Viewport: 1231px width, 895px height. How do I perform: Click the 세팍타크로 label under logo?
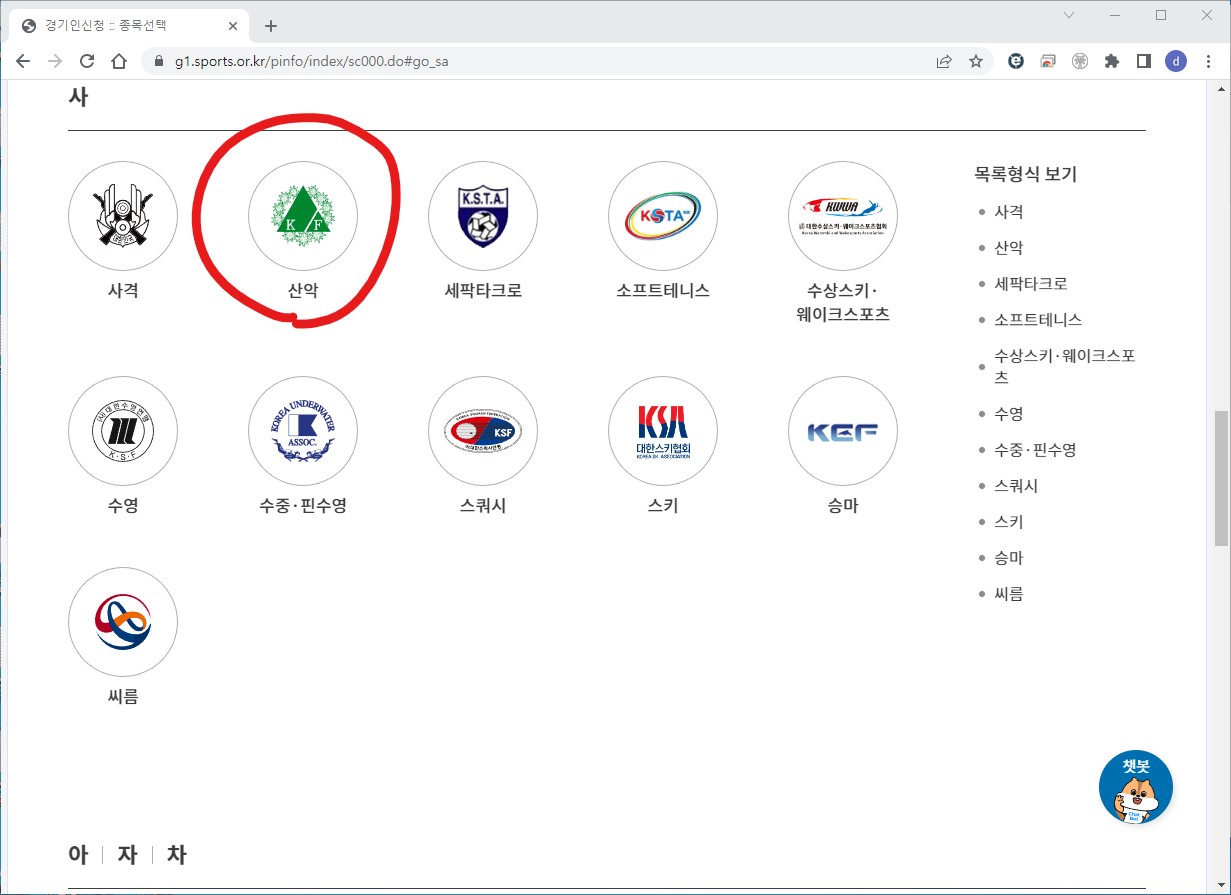click(x=483, y=291)
